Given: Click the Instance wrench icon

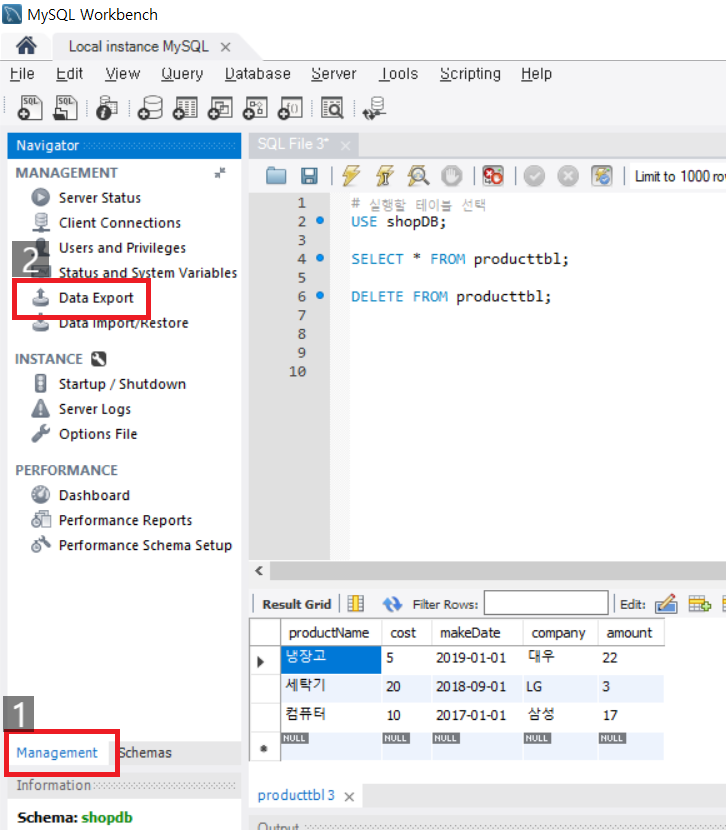Looking at the screenshot, I should click(98, 359).
